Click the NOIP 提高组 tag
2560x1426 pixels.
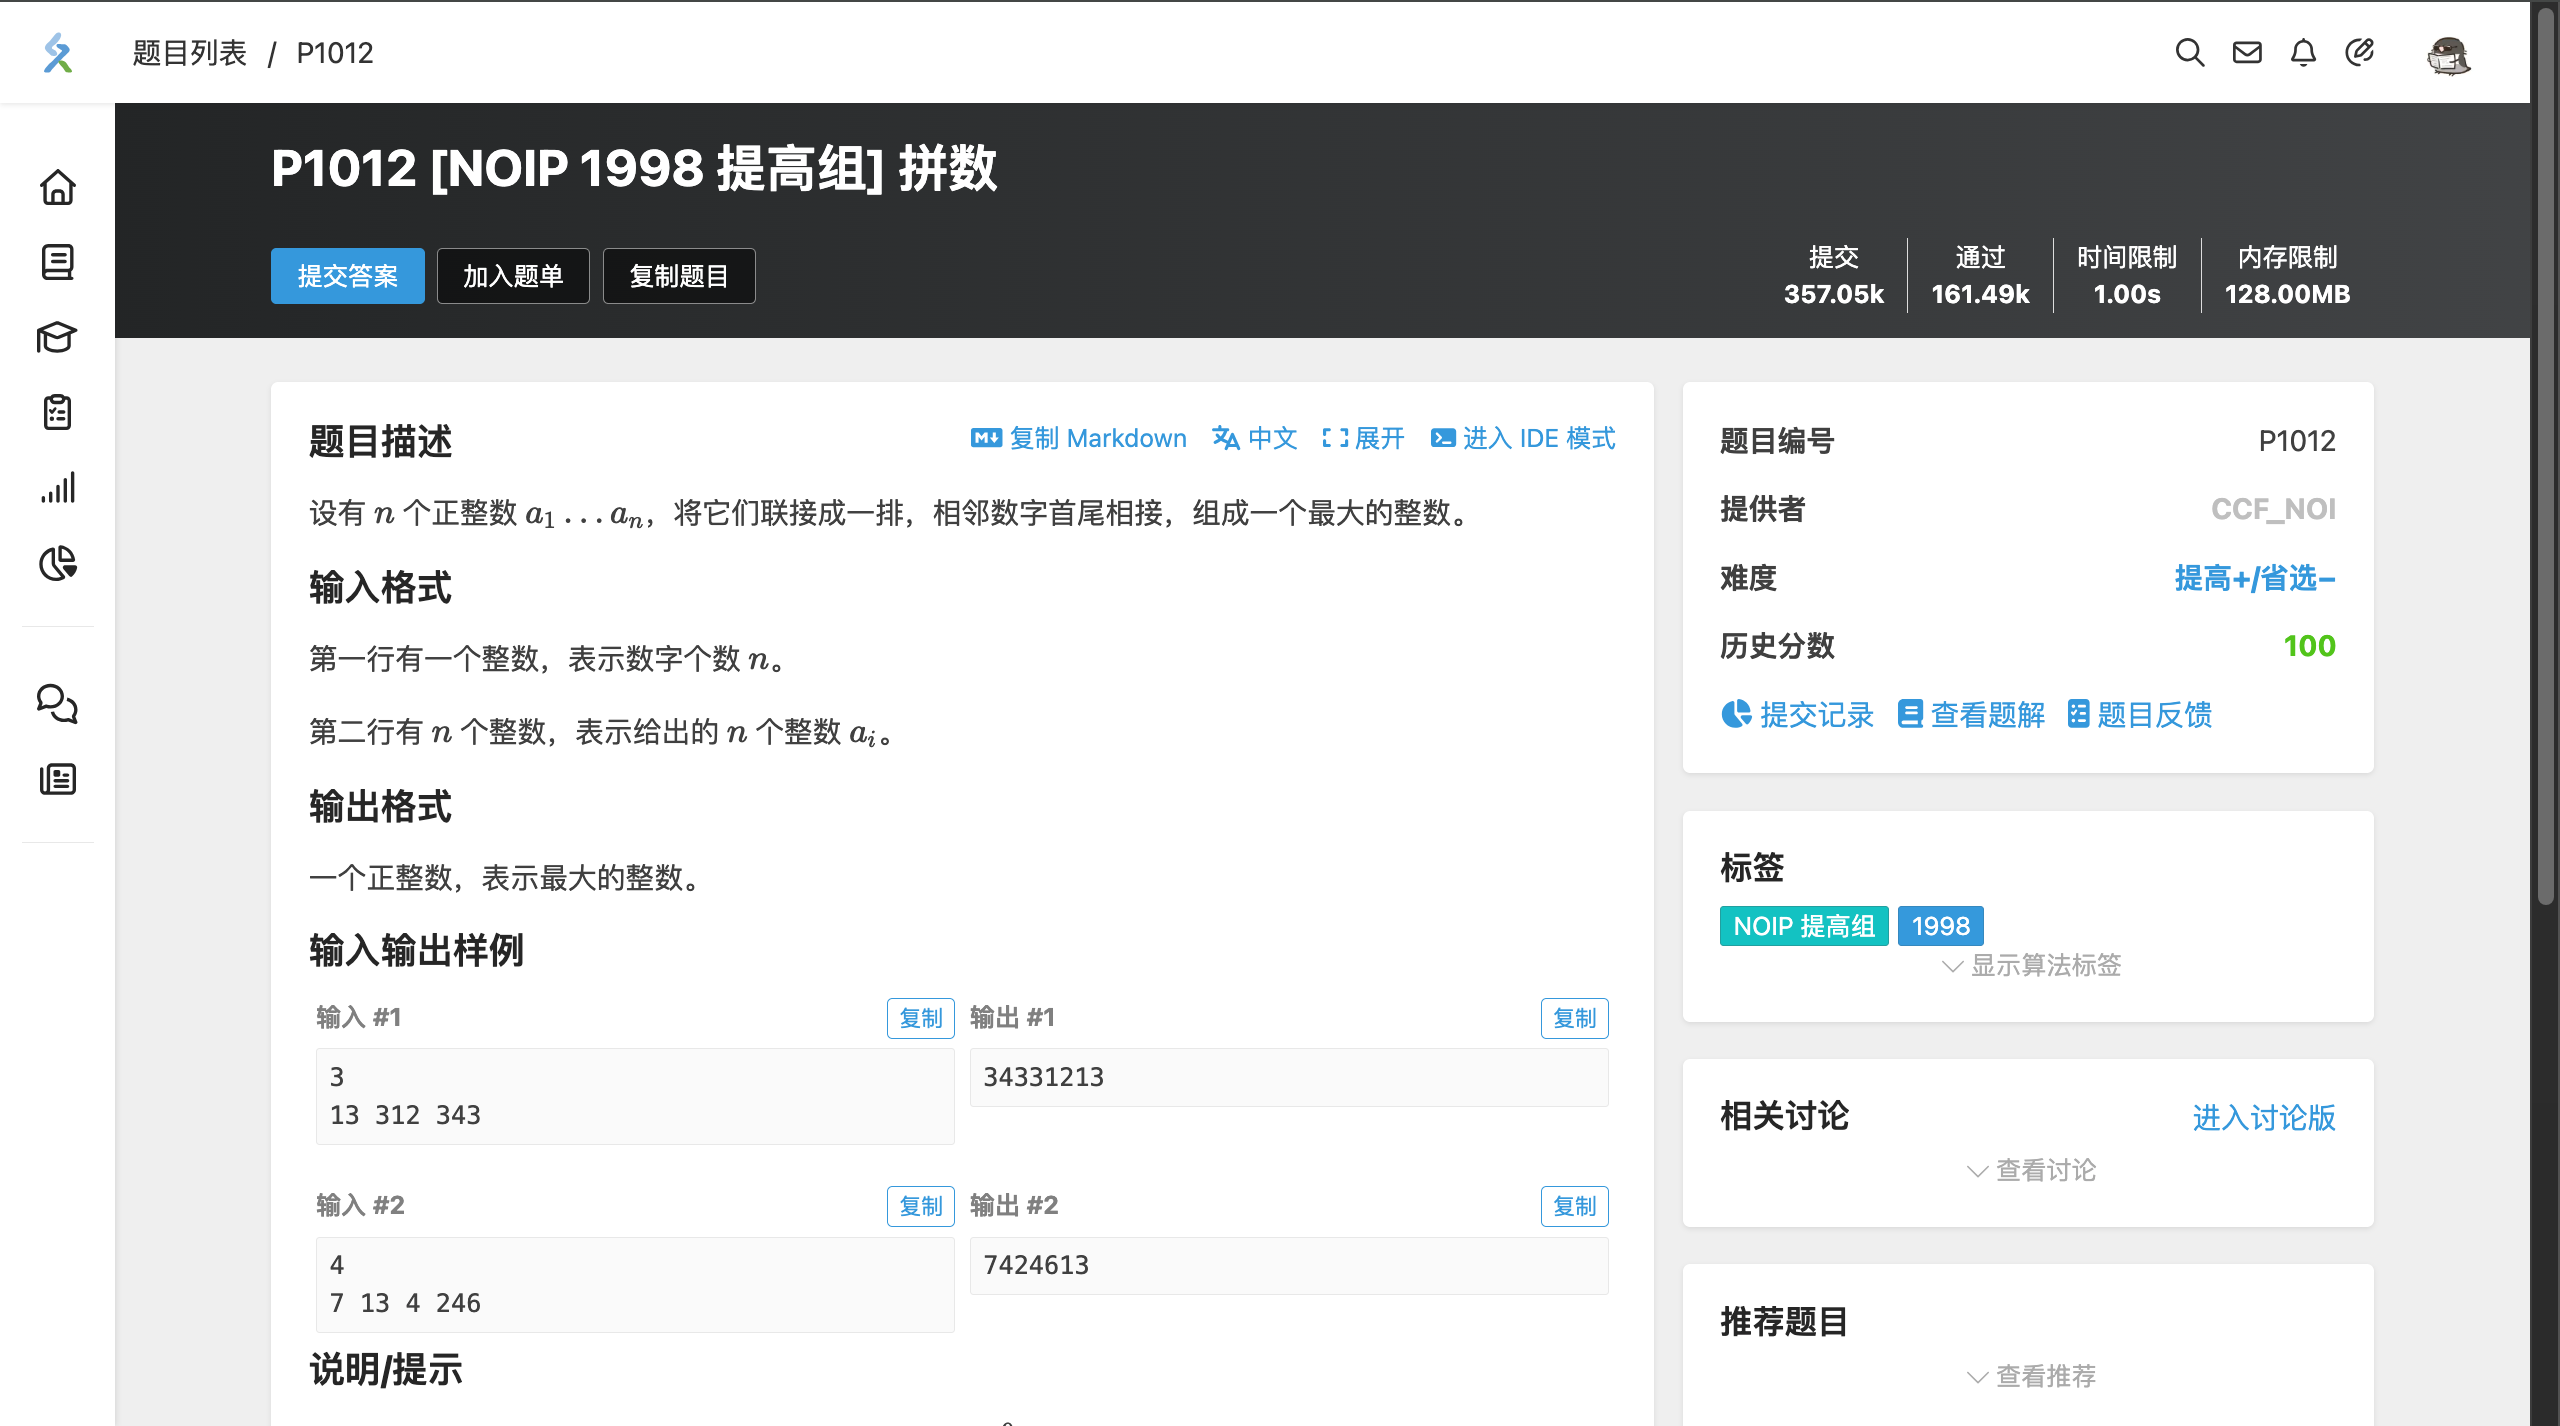[1803, 926]
